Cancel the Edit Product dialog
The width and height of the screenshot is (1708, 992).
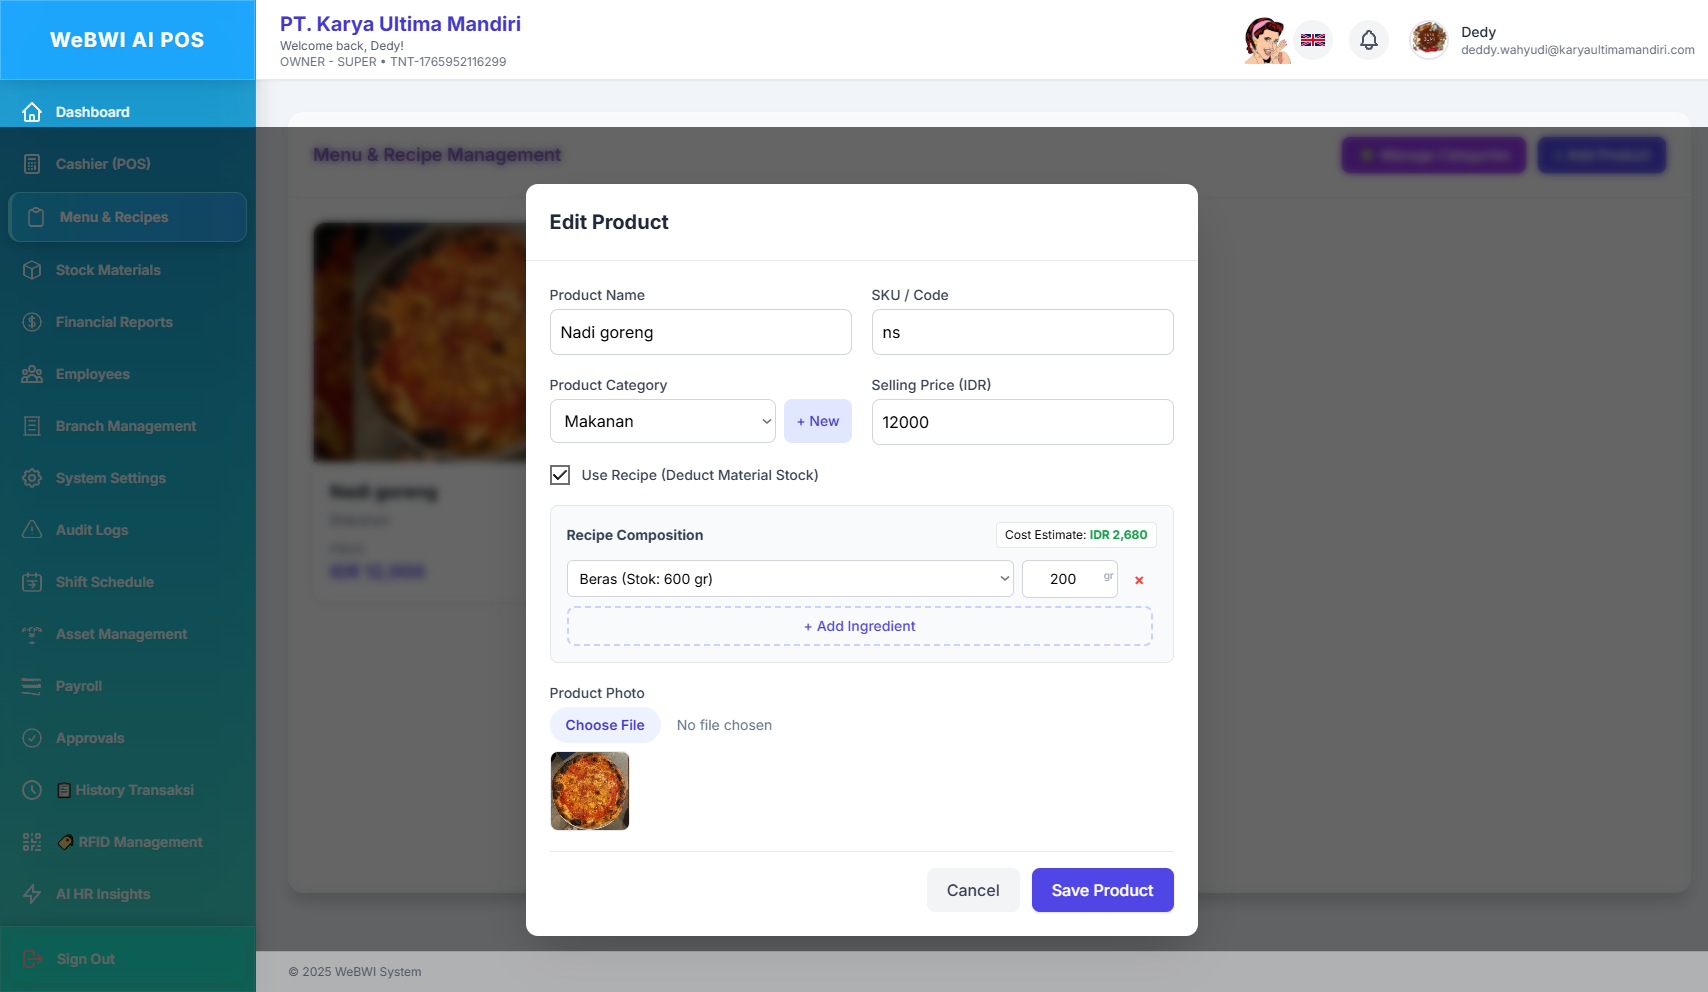point(972,890)
